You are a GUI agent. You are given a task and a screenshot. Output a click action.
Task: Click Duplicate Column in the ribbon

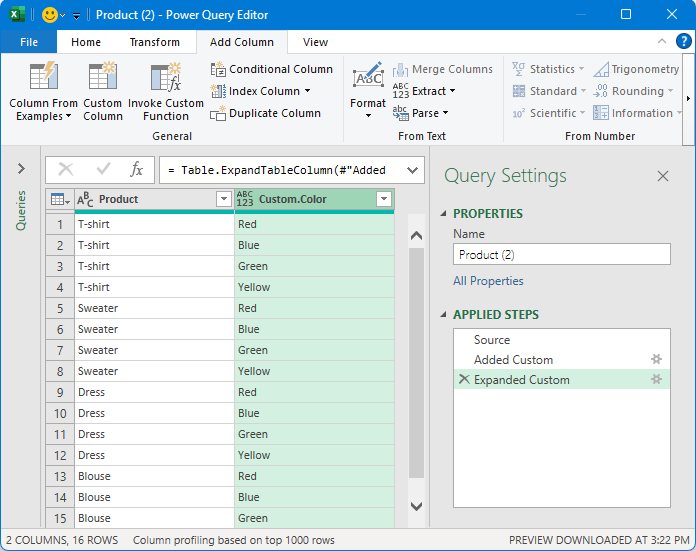(265, 113)
